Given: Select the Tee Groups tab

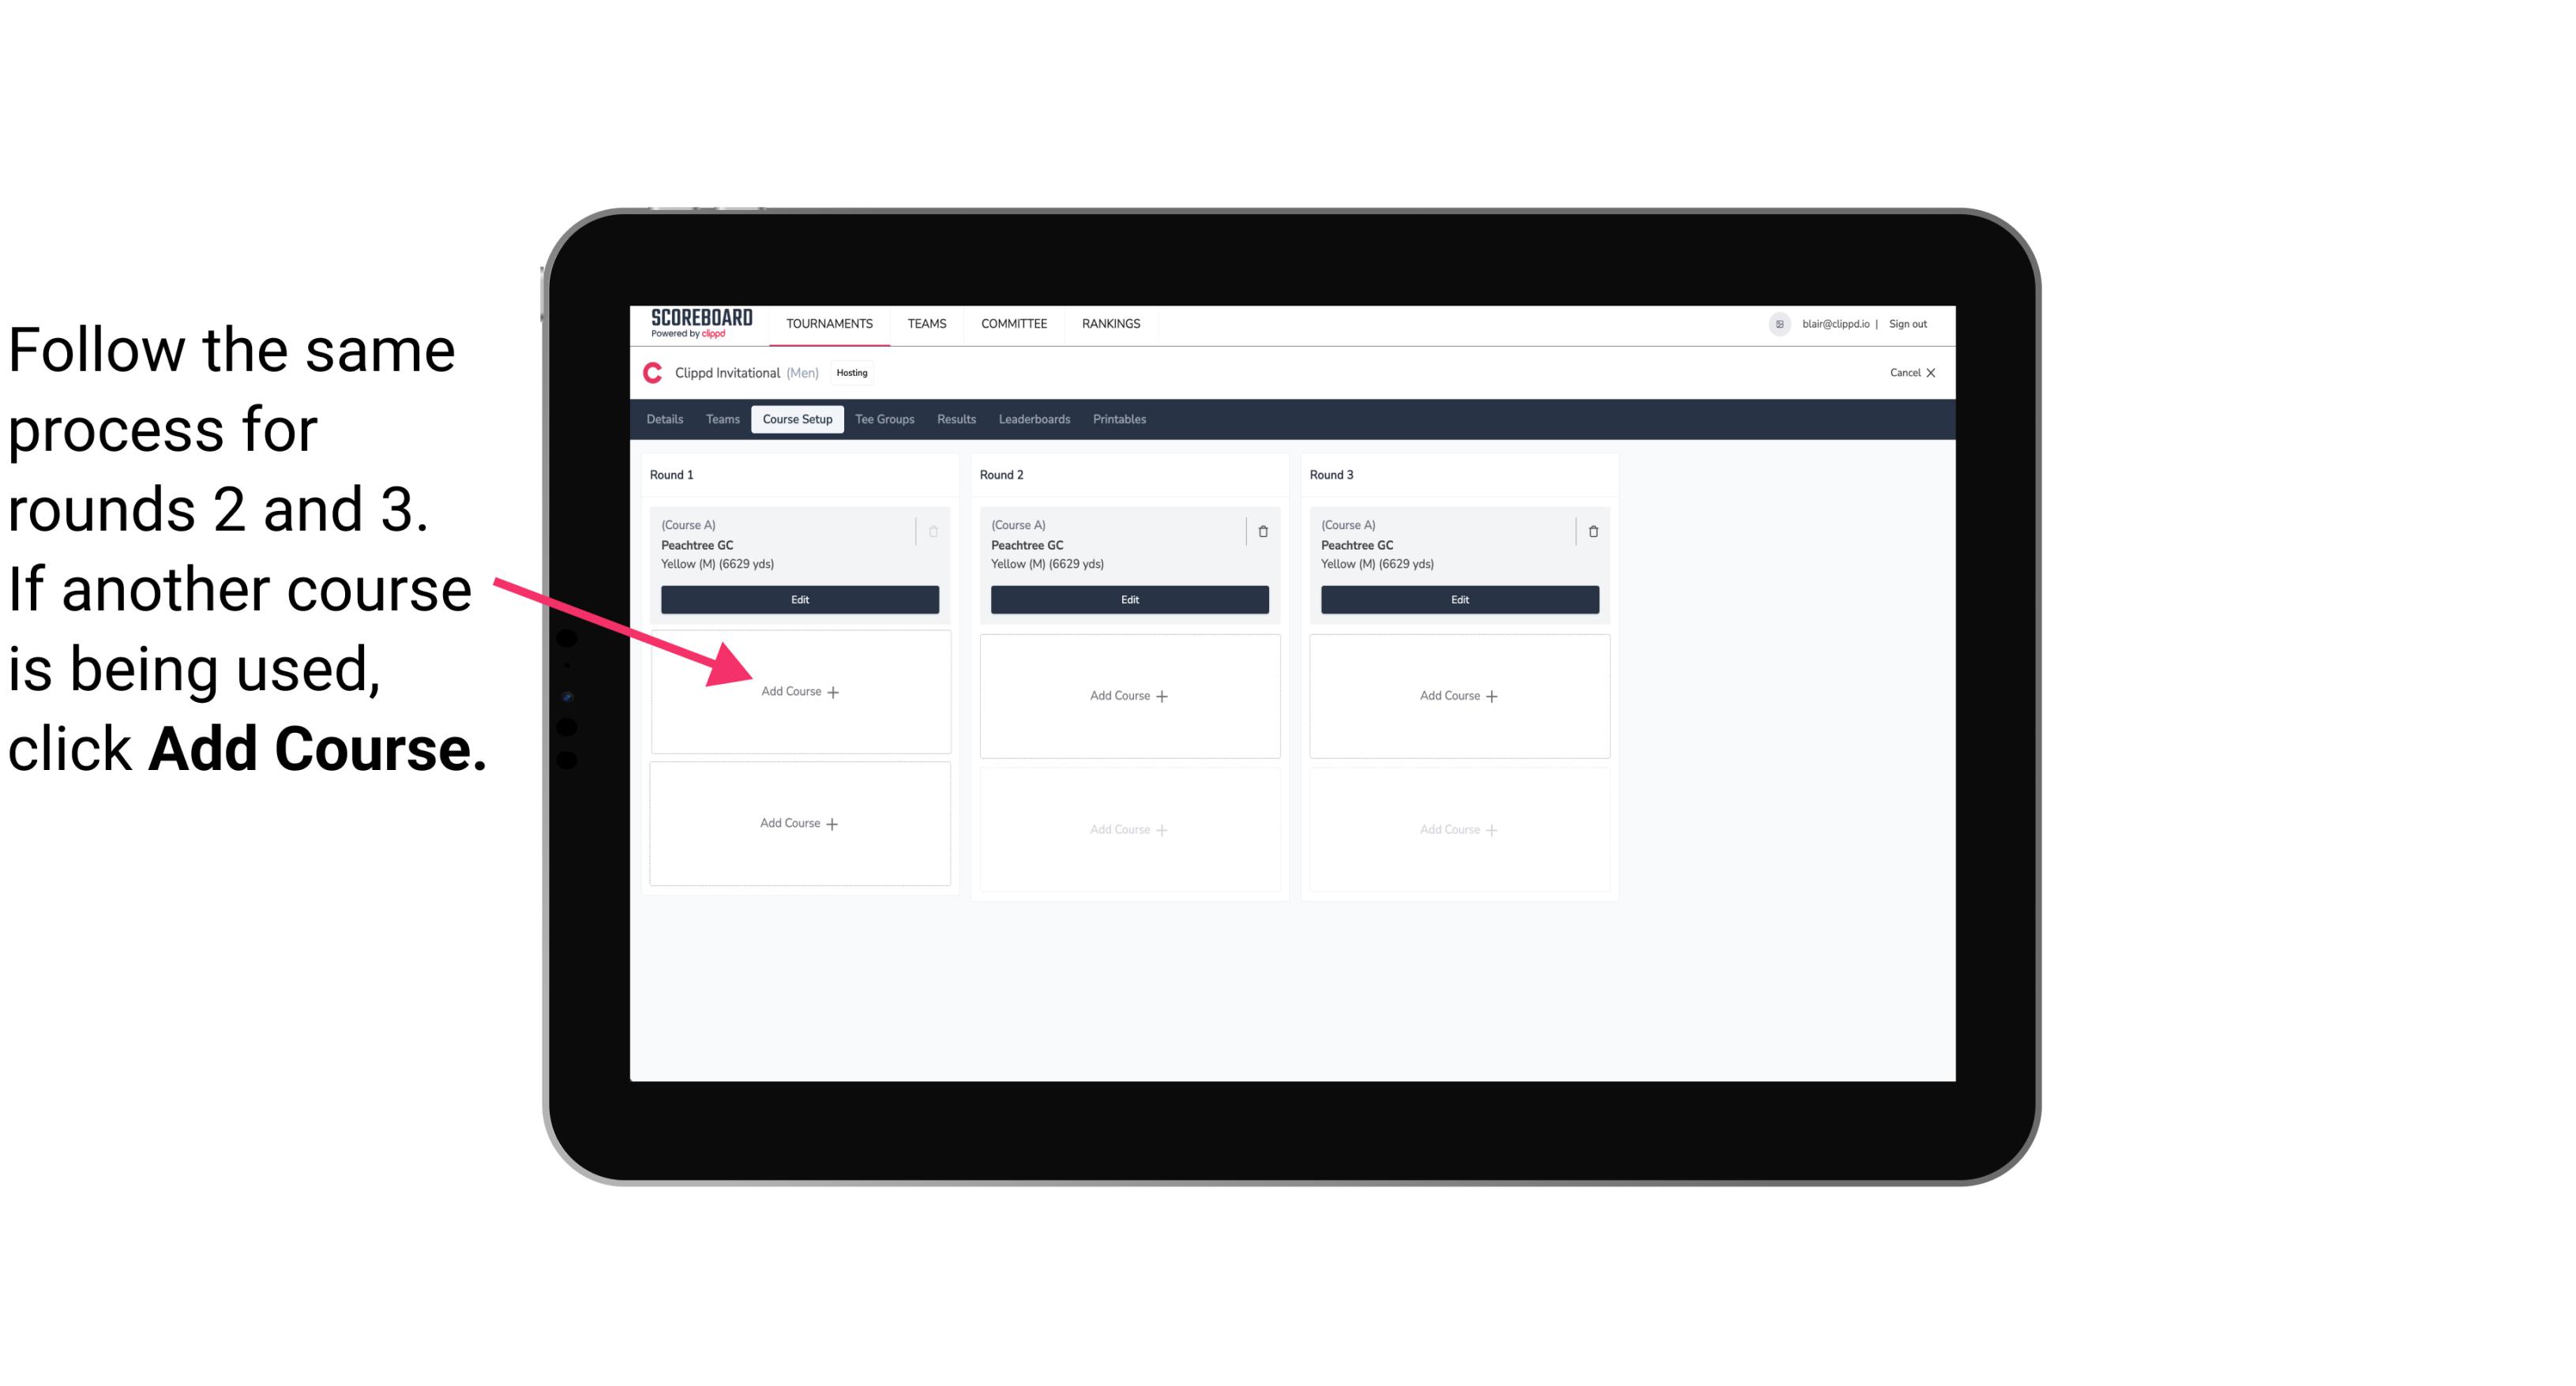Looking at the screenshot, I should pos(885,419).
